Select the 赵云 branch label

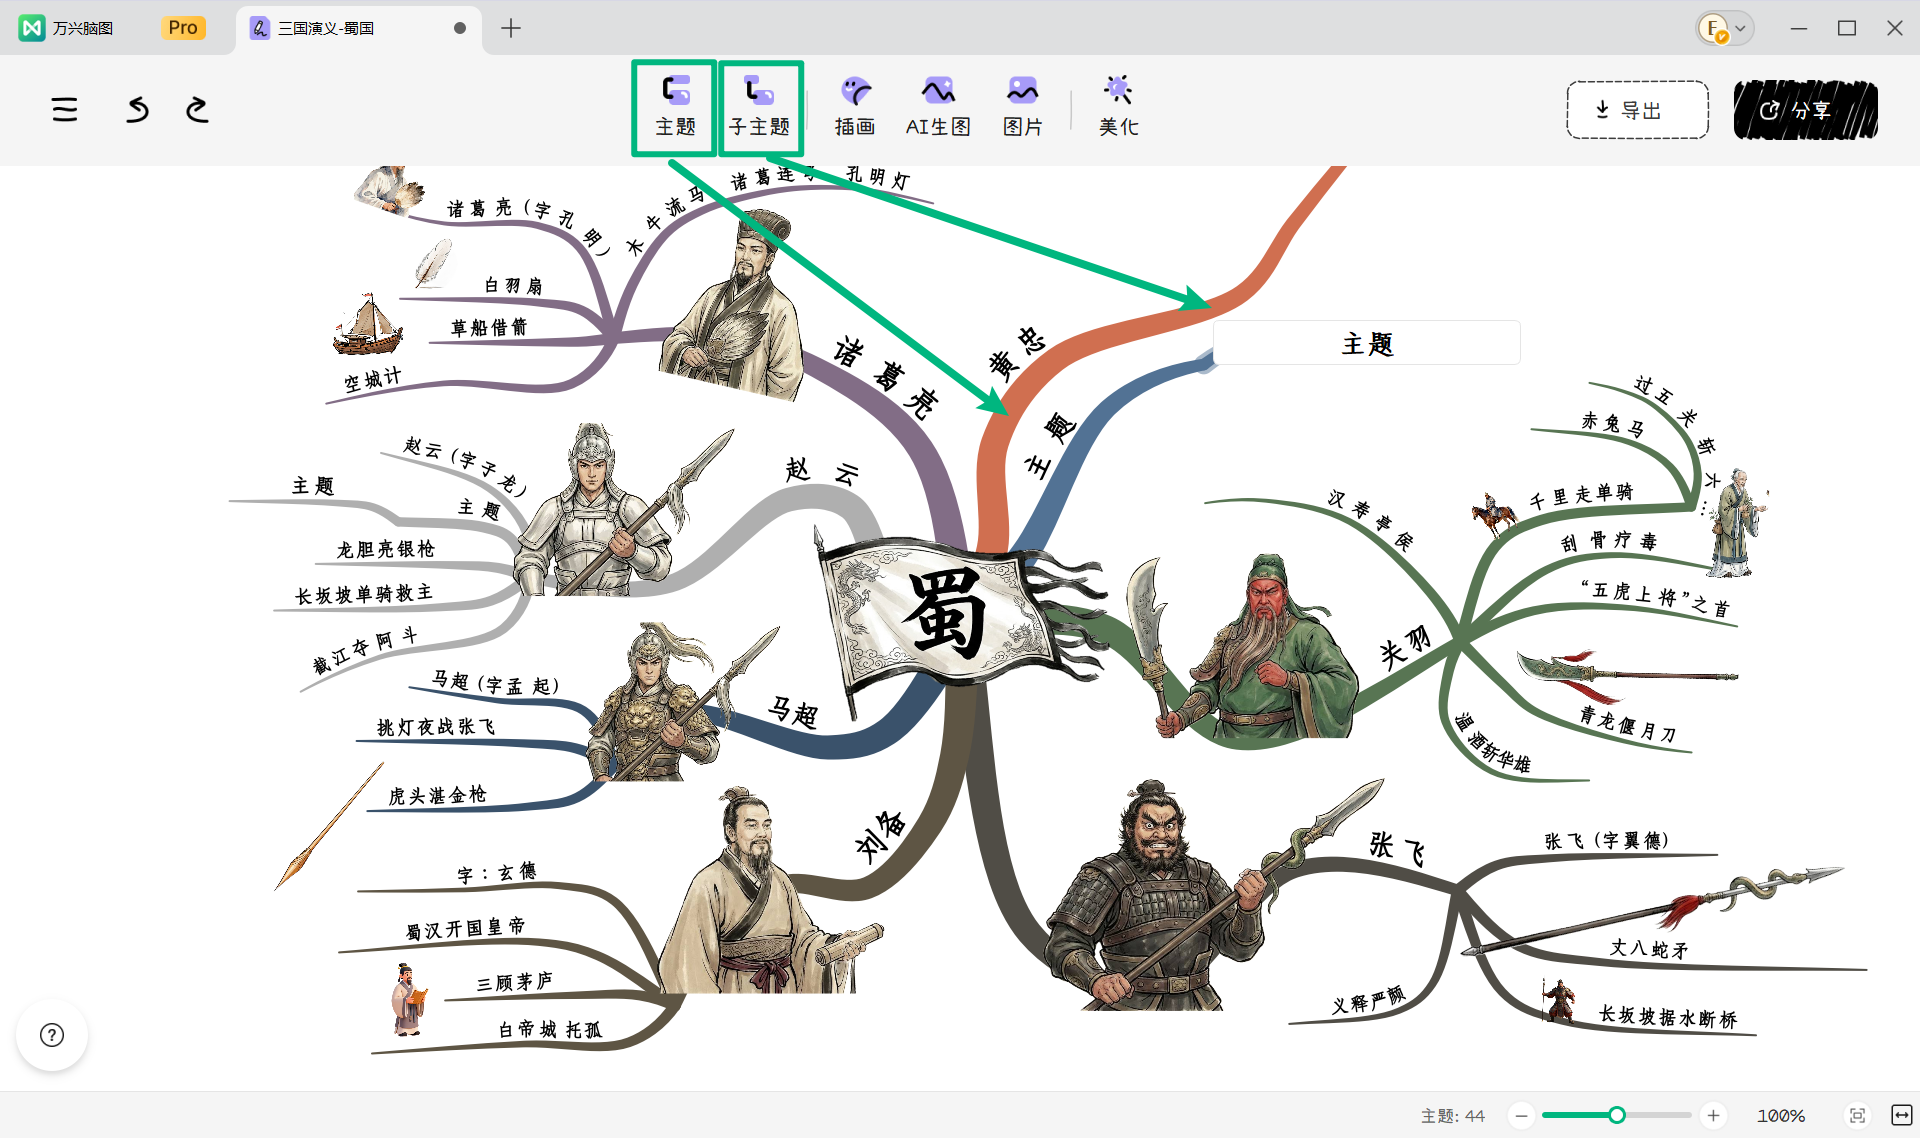822,471
